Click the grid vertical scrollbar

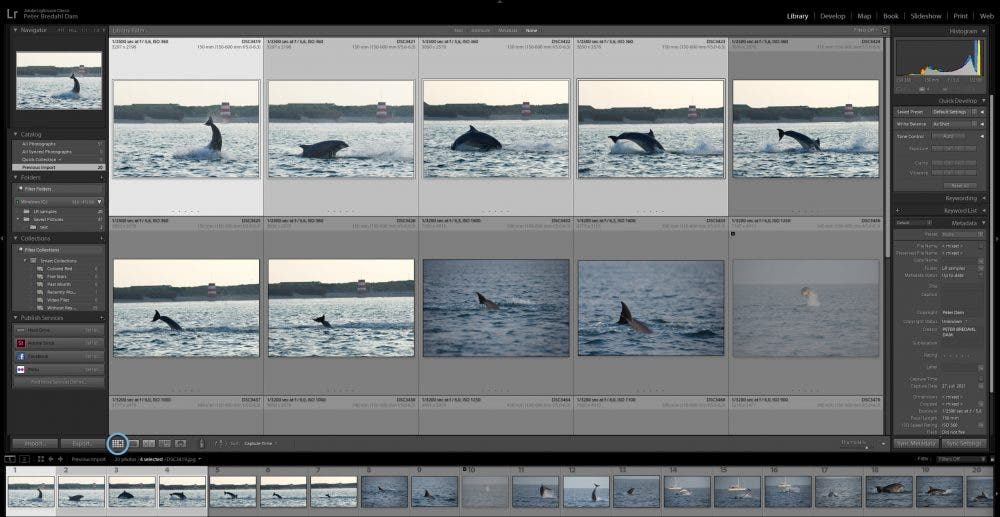(886, 147)
